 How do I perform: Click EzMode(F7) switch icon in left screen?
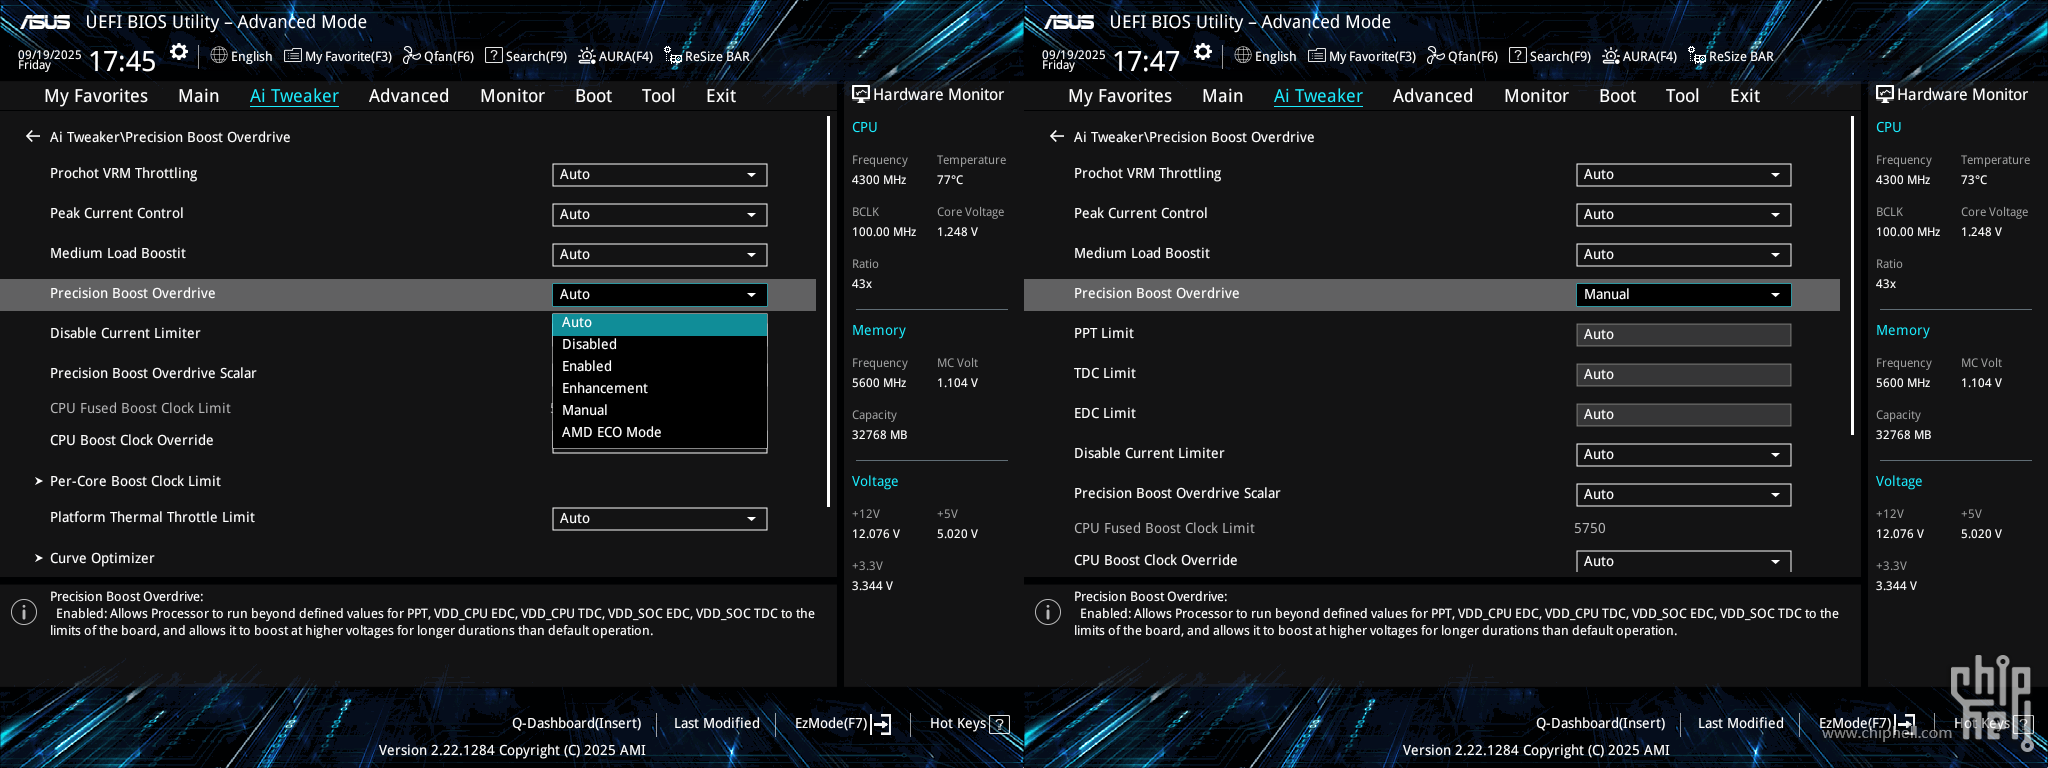[x=881, y=724]
